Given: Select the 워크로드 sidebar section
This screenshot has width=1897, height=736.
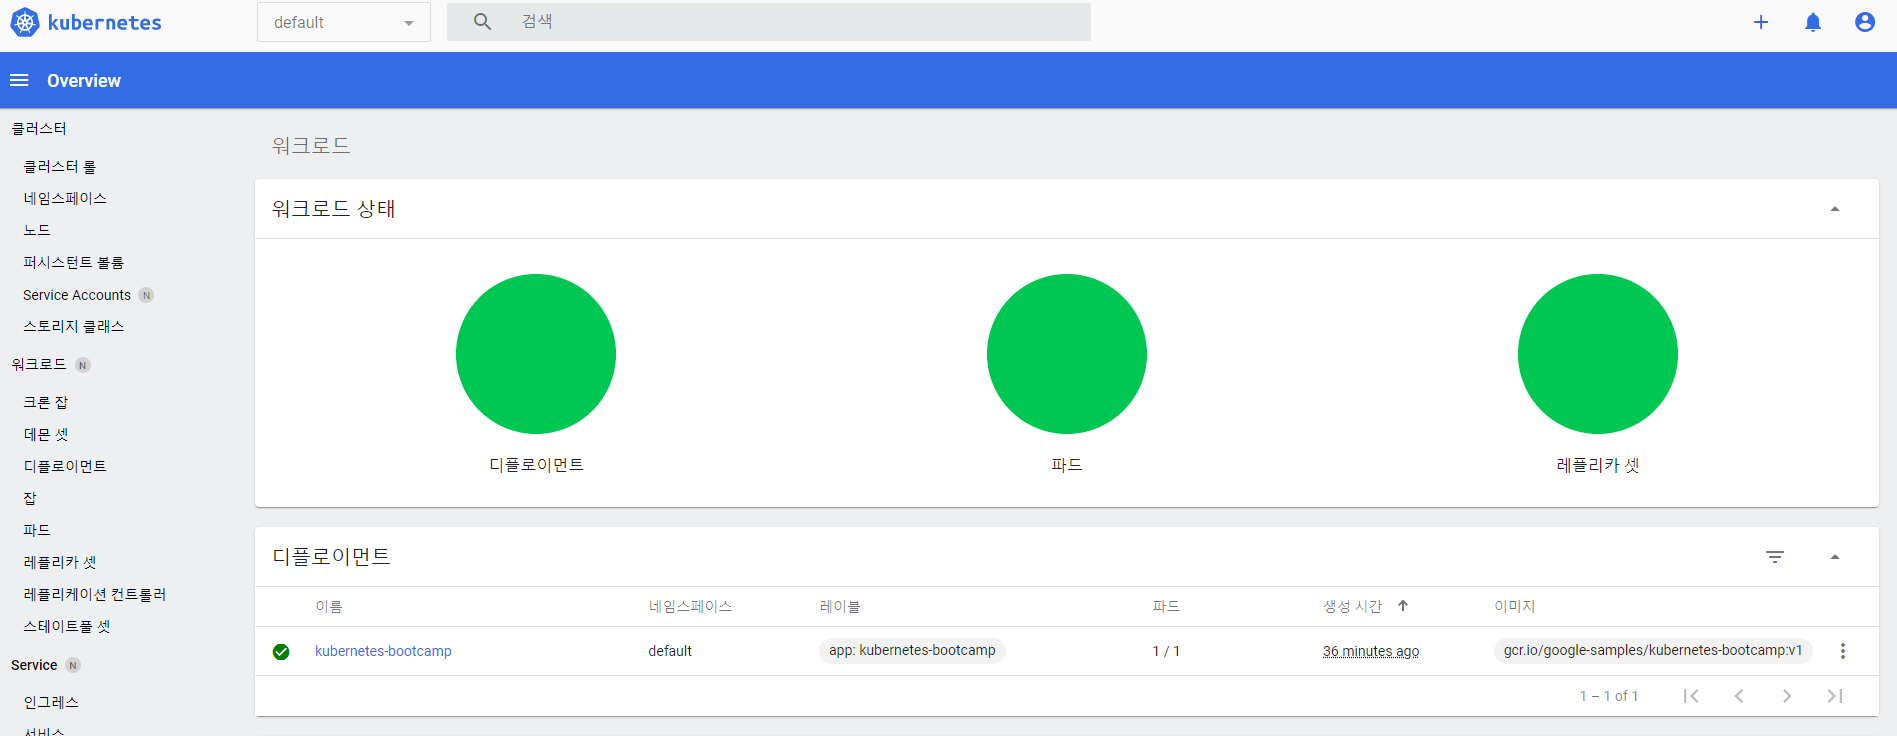Looking at the screenshot, I should point(39,364).
